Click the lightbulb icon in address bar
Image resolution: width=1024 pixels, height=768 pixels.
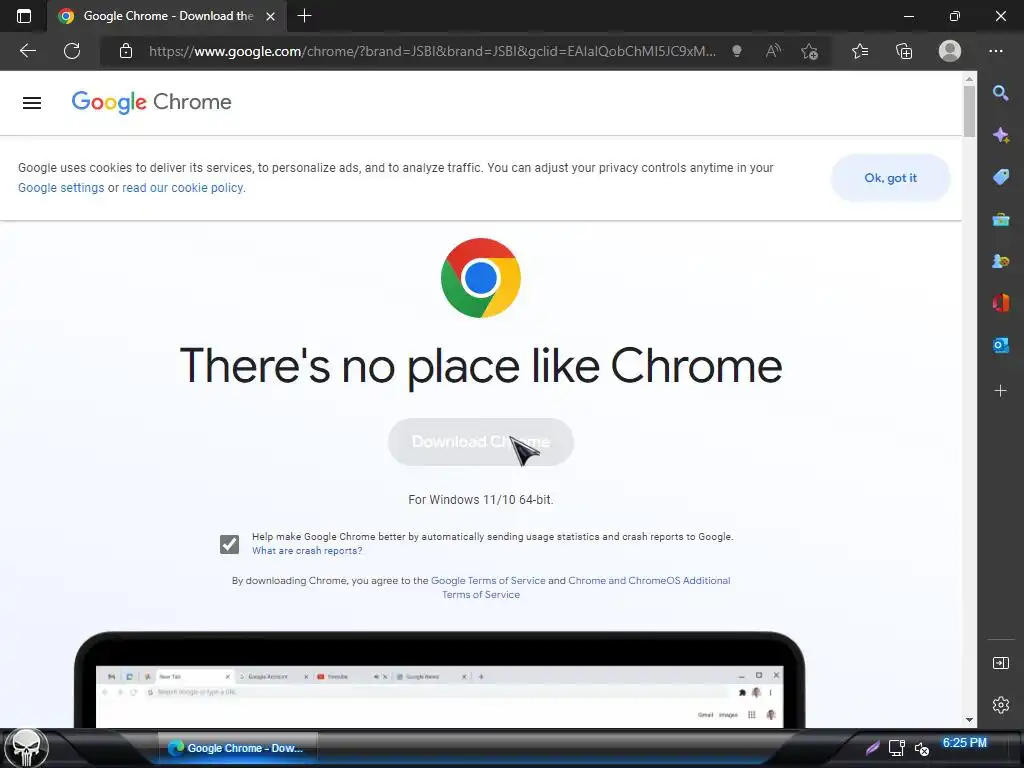[x=737, y=51]
